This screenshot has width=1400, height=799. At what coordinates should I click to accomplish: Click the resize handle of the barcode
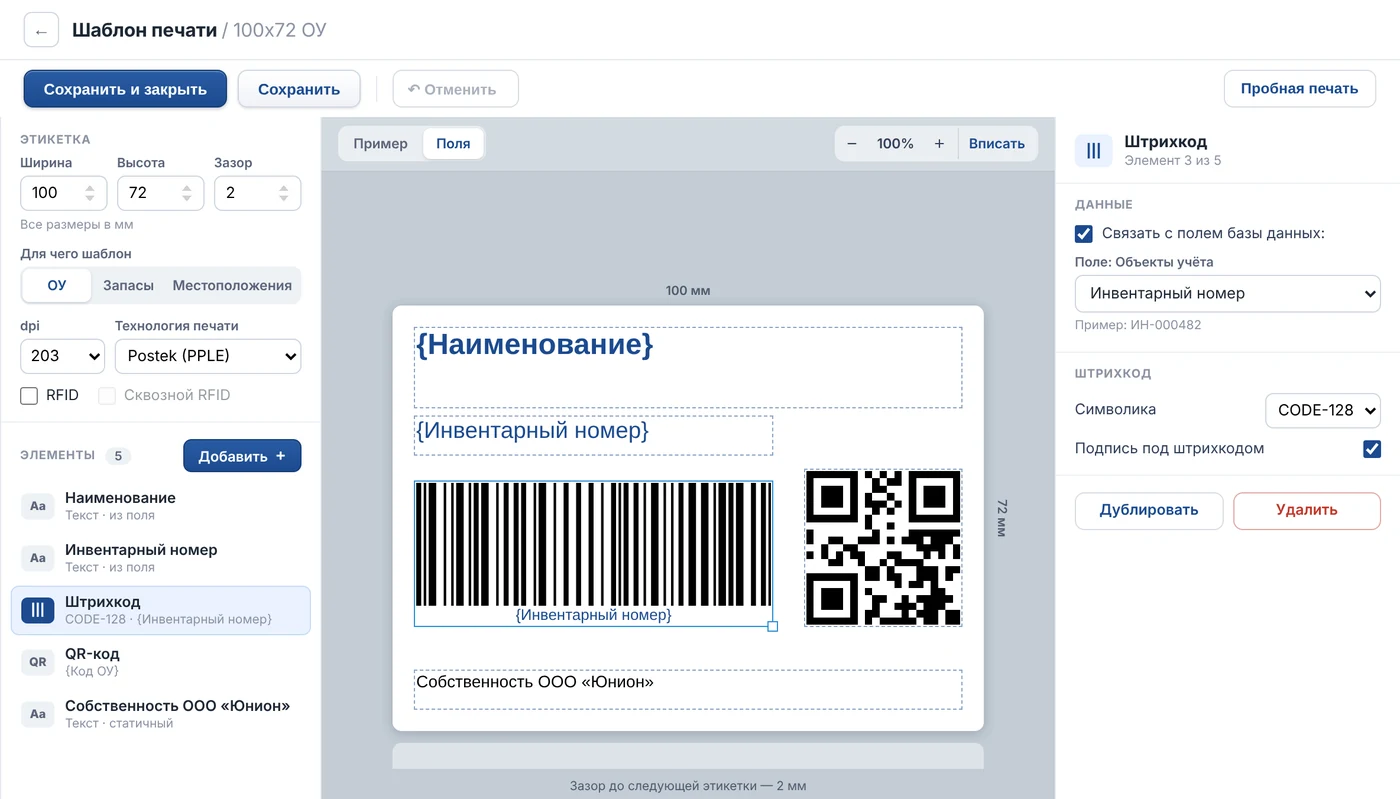tap(772, 626)
